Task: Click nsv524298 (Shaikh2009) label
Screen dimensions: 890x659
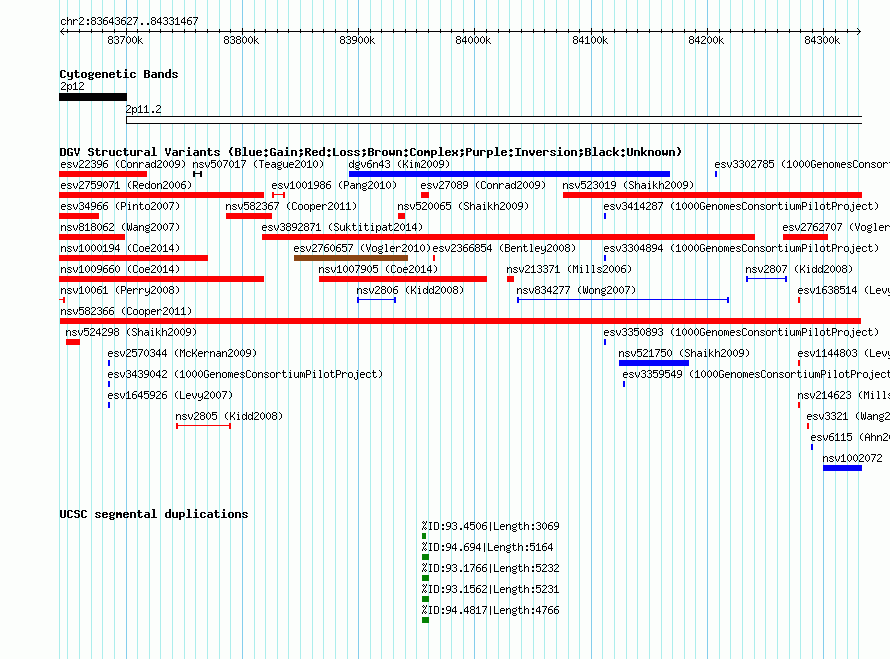Action: click(131, 332)
